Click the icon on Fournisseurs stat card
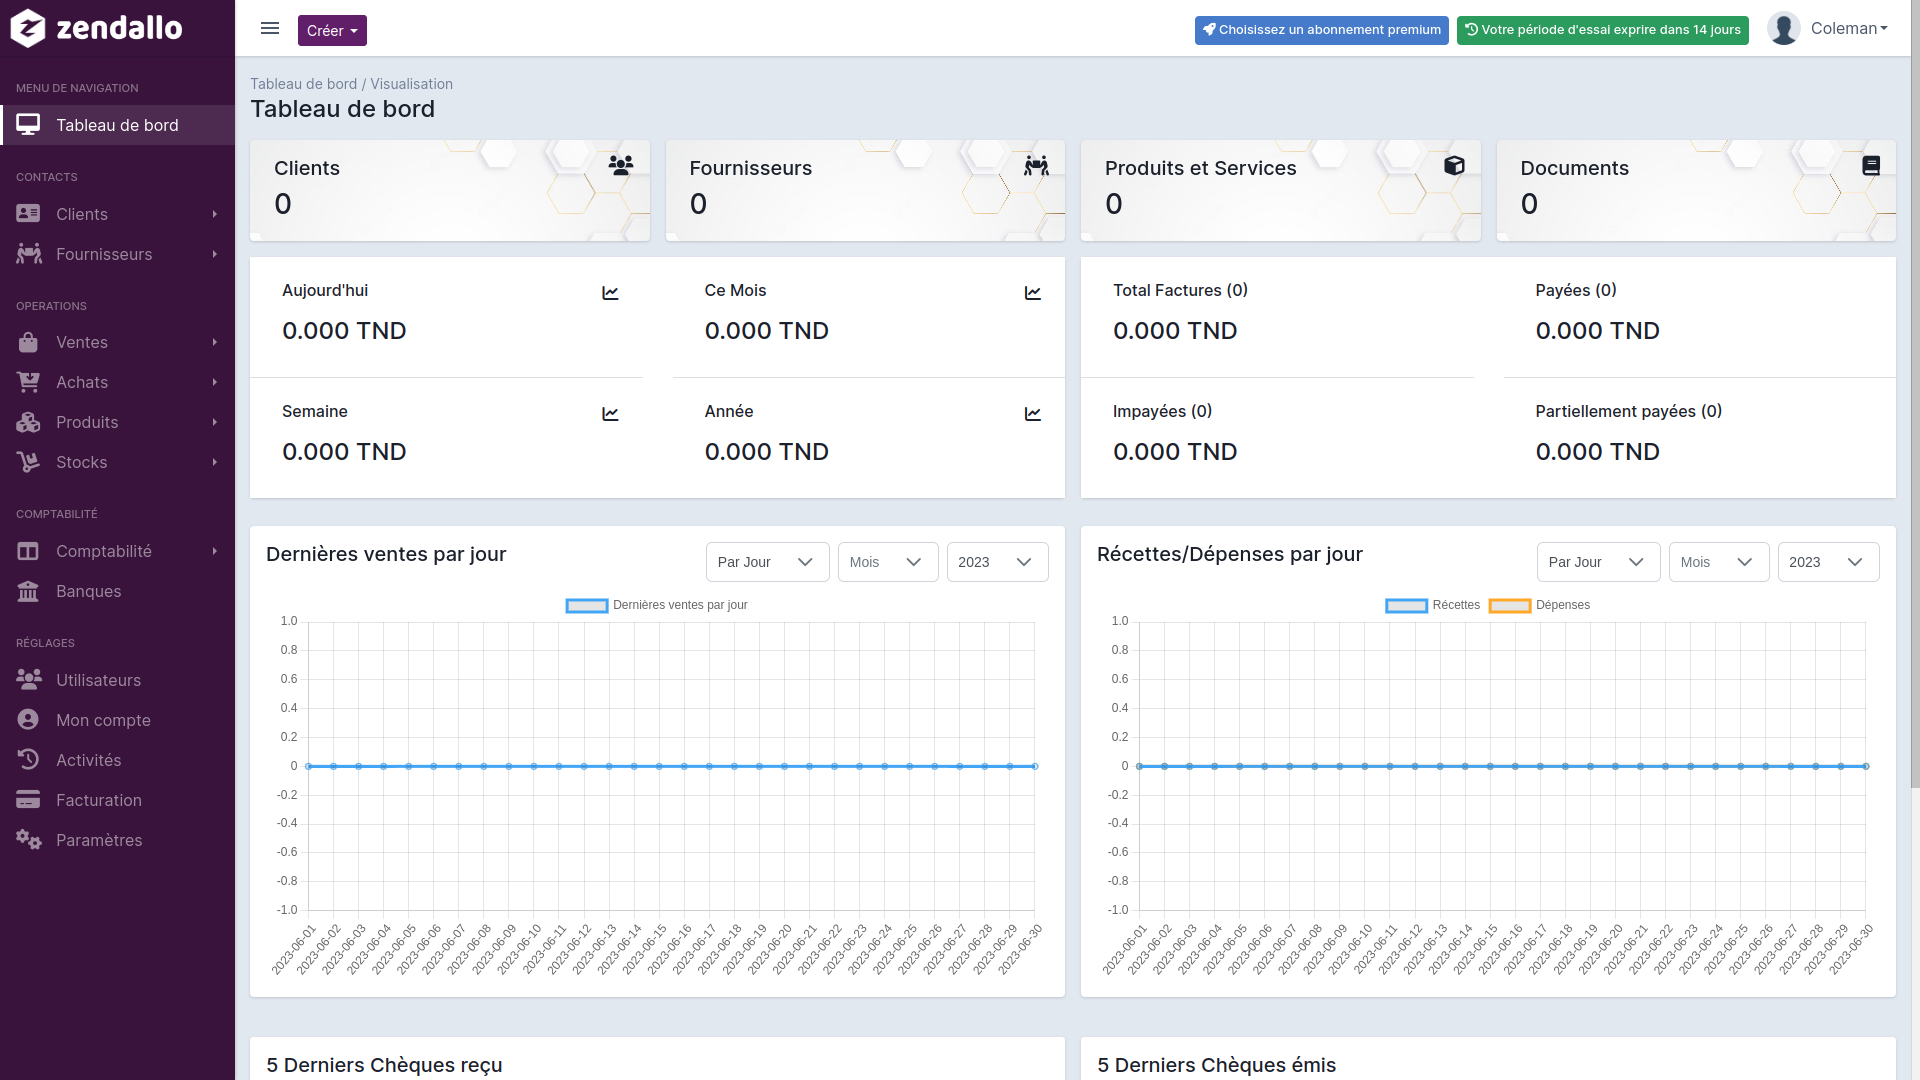 [x=1036, y=165]
